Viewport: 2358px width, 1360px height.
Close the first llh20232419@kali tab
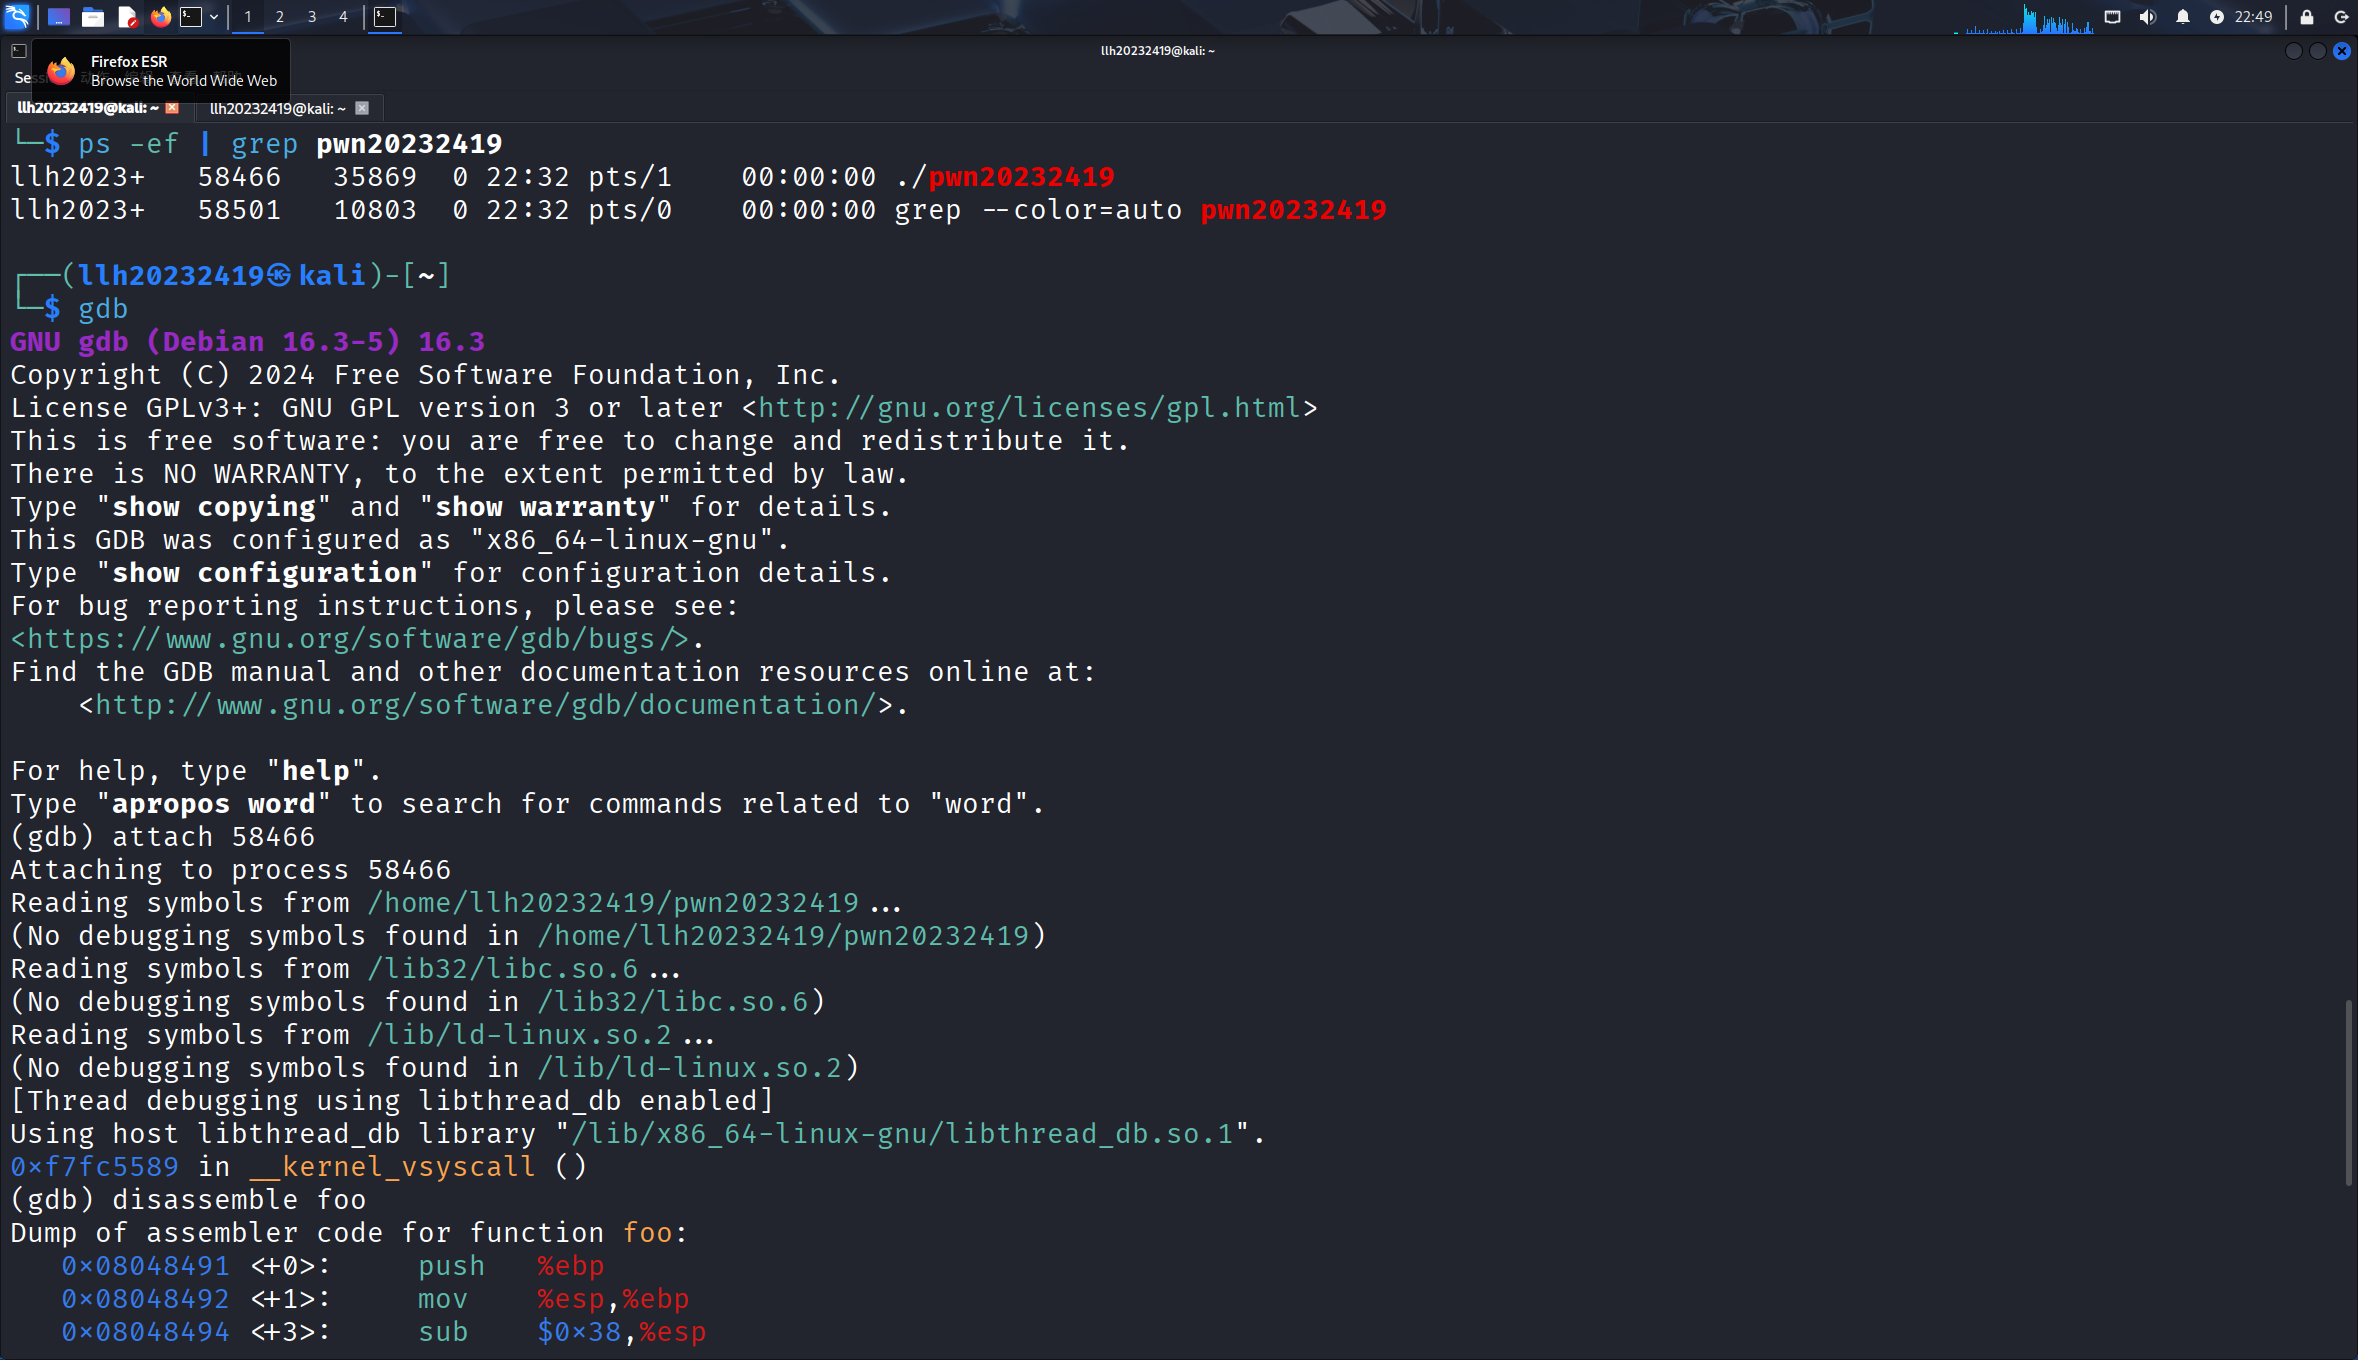(x=172, y=108)
